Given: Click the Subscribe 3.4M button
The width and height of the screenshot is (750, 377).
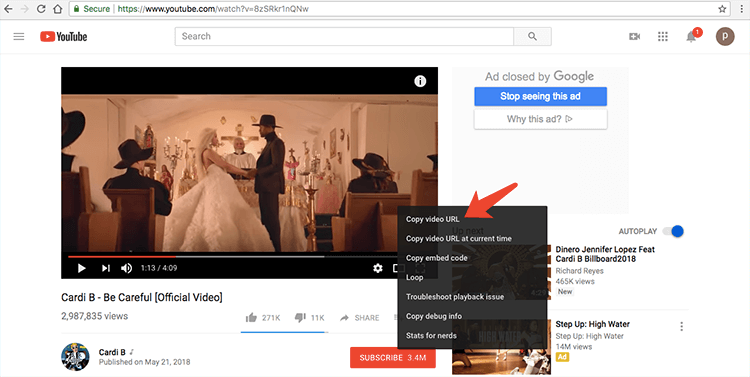Looking at the screenshot, I should 393,357.
